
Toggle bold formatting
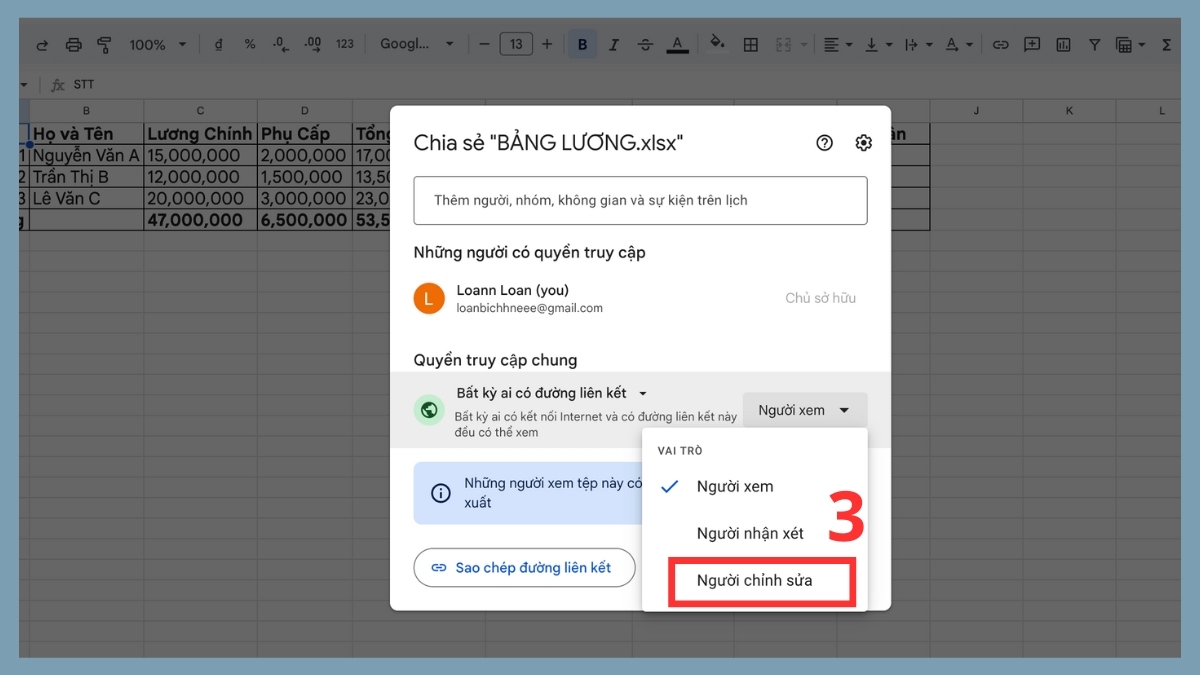(x=582, y=43)
